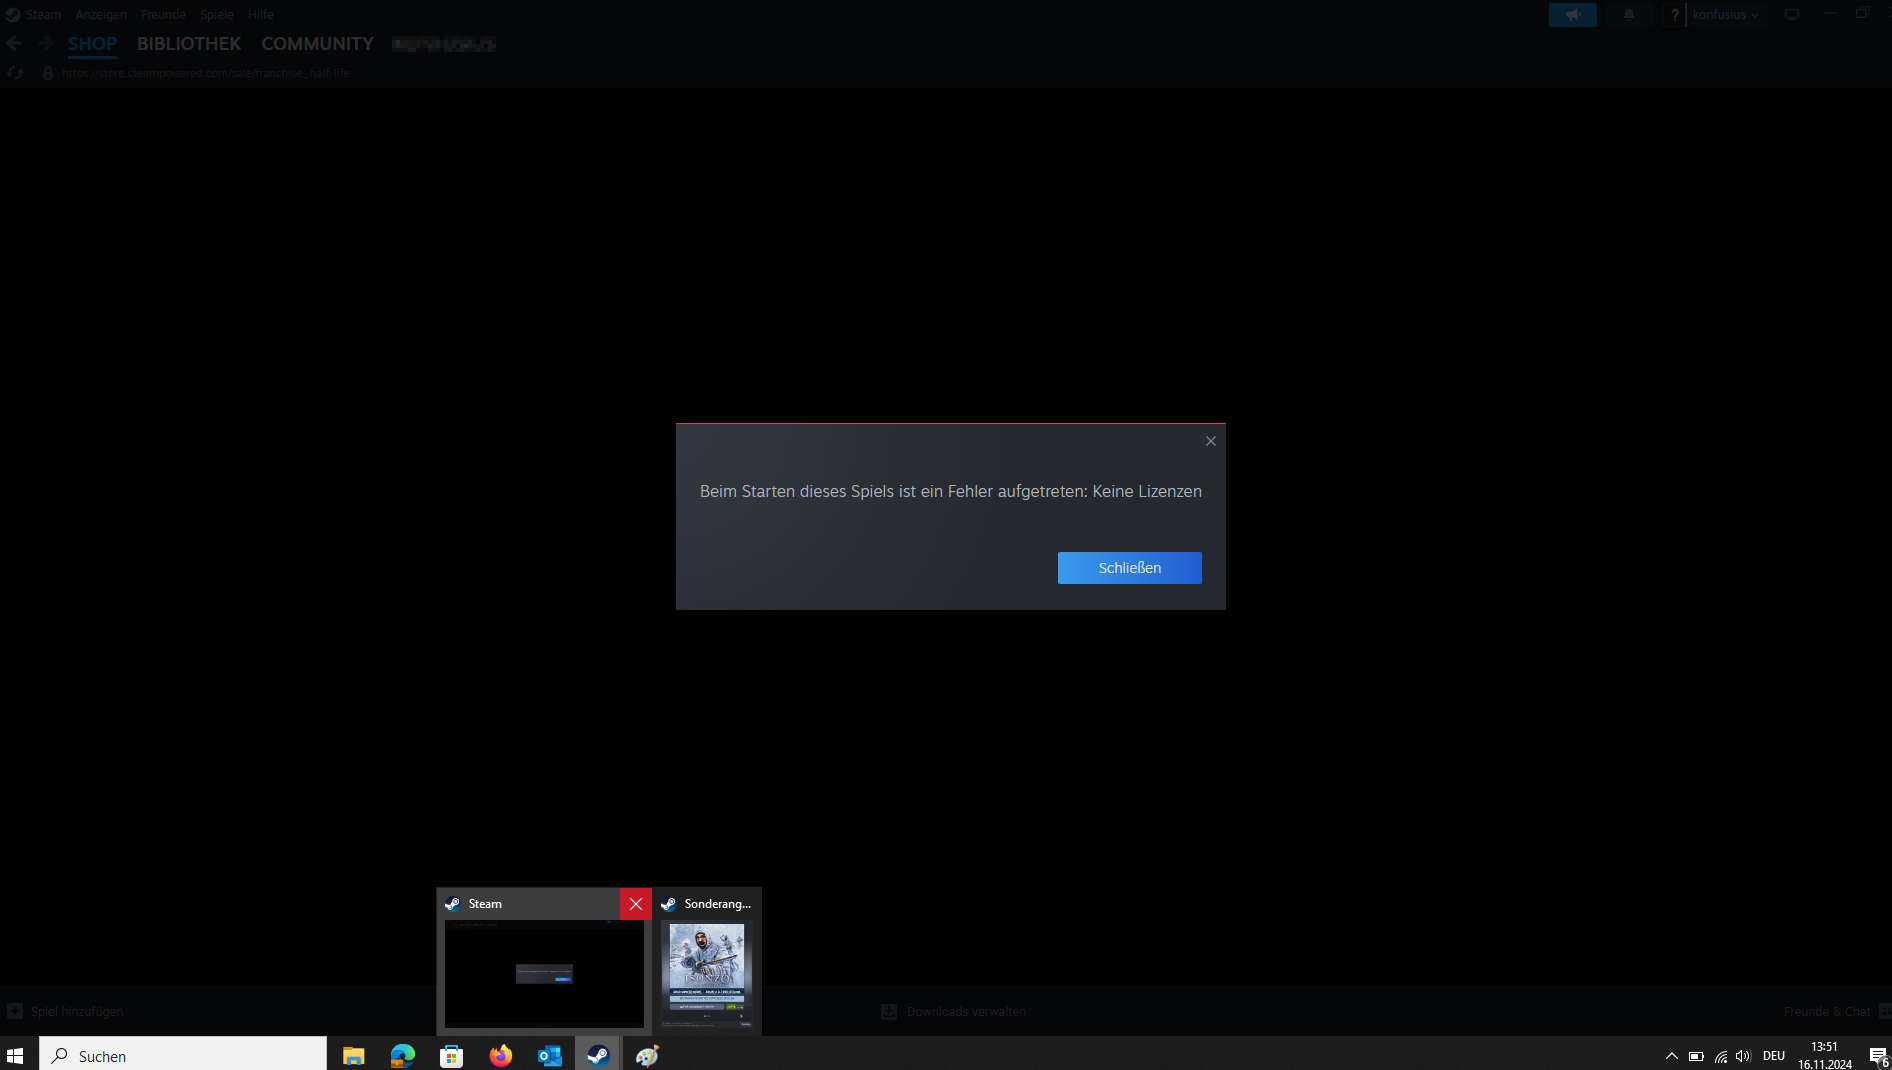Click the Schließen button in the error dialog

(1129, 568)
